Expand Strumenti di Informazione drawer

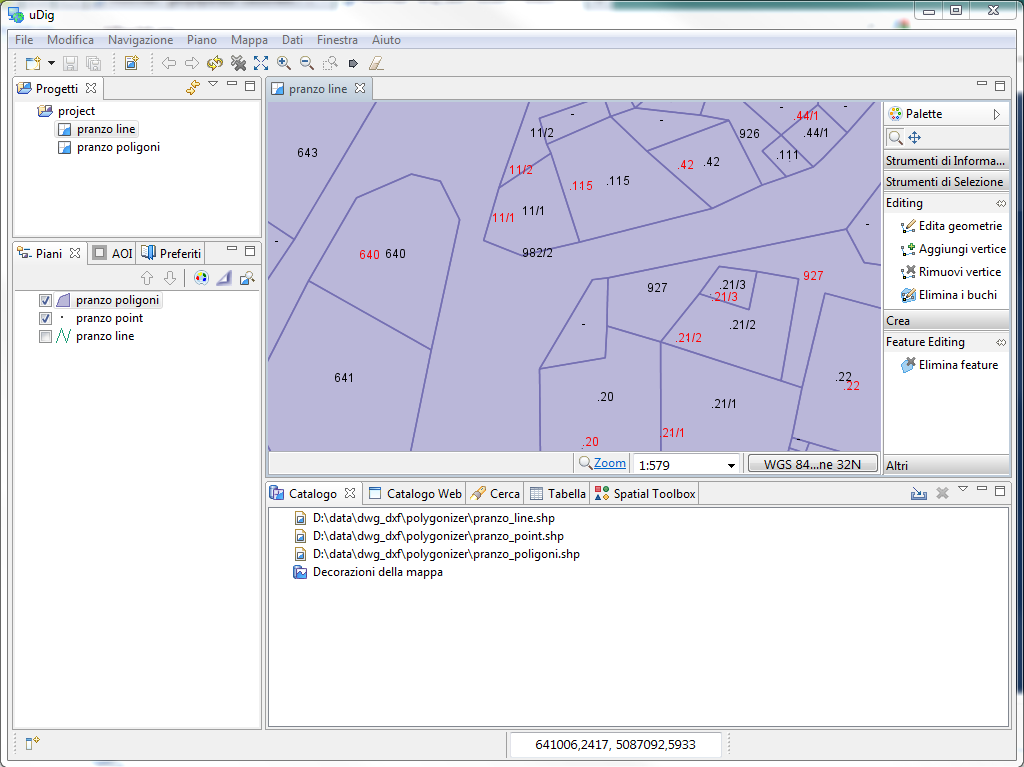tap(946, 161)
